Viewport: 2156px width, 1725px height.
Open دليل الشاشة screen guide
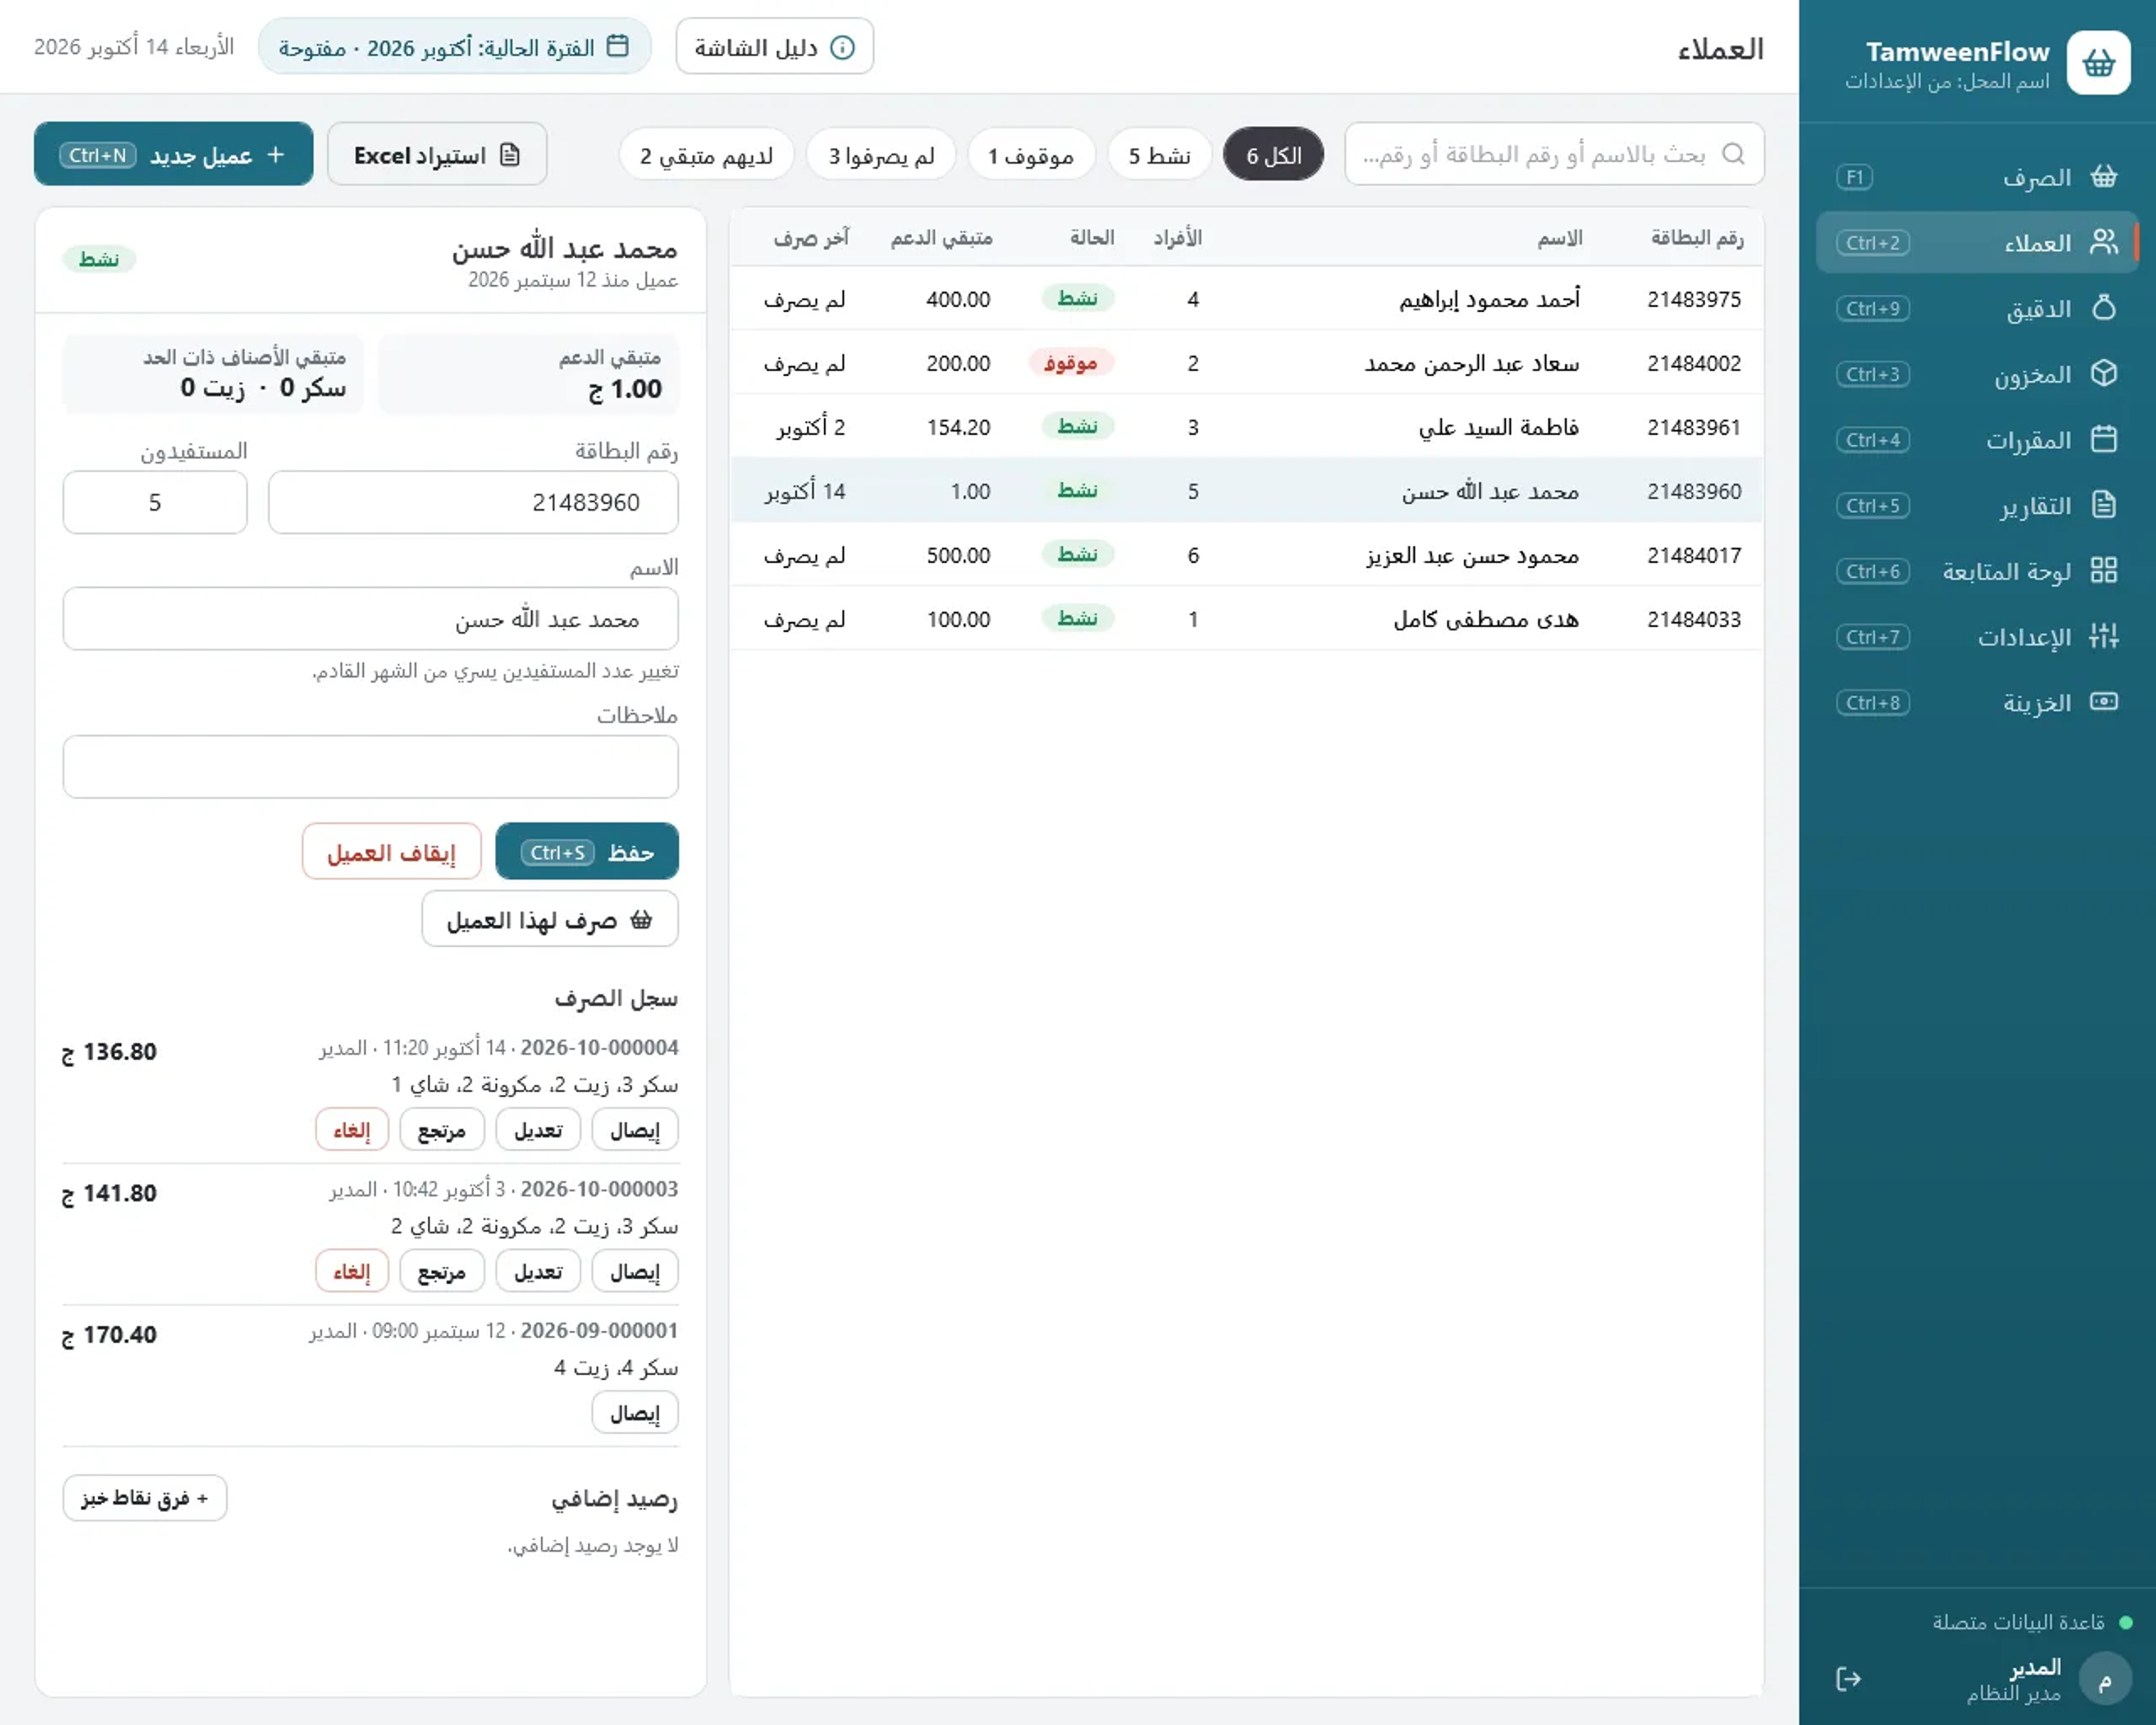click(774, 47)
